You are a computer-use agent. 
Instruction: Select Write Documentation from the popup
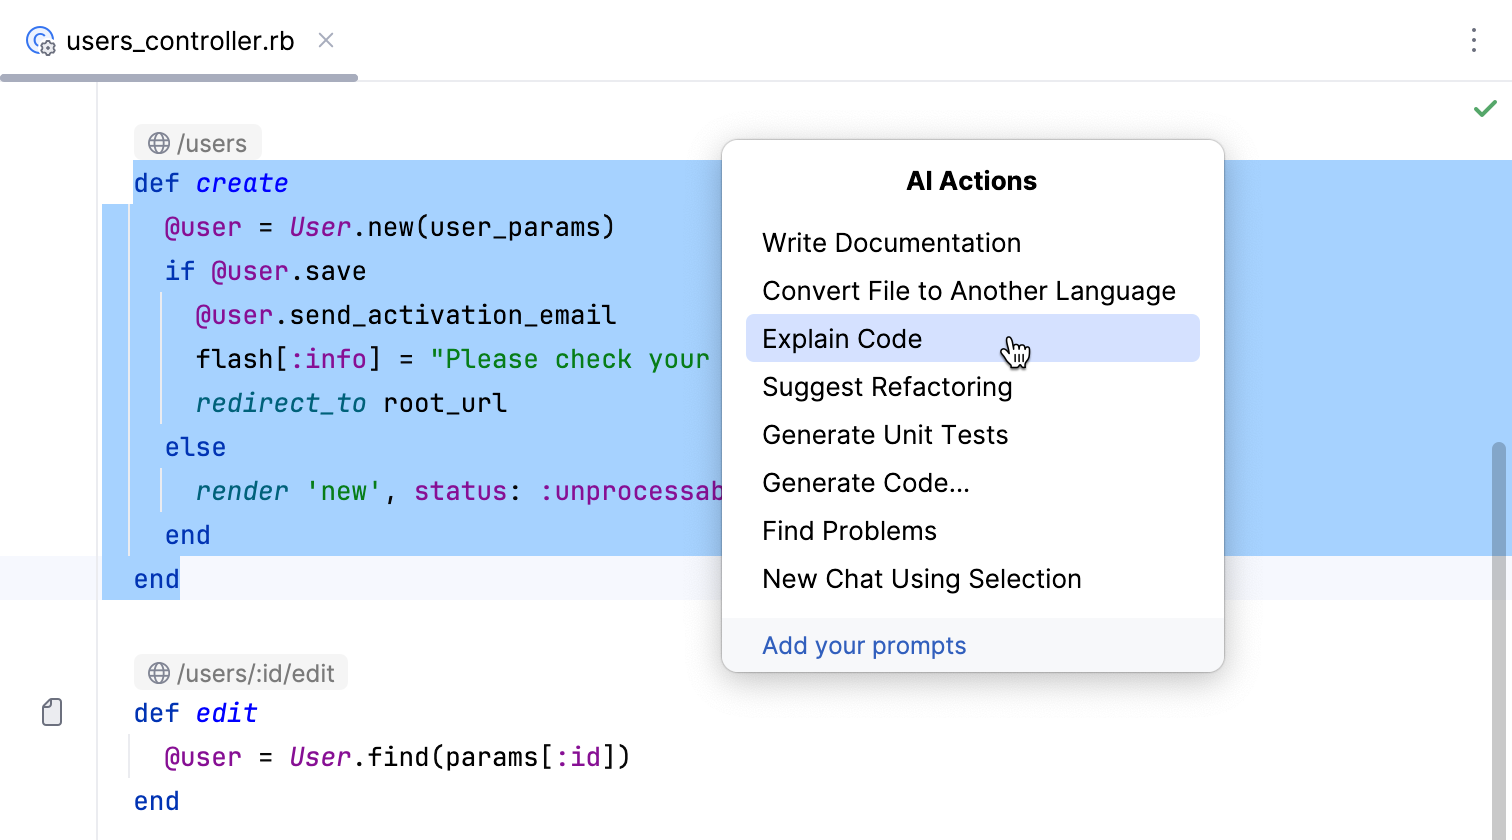[891, 243]
